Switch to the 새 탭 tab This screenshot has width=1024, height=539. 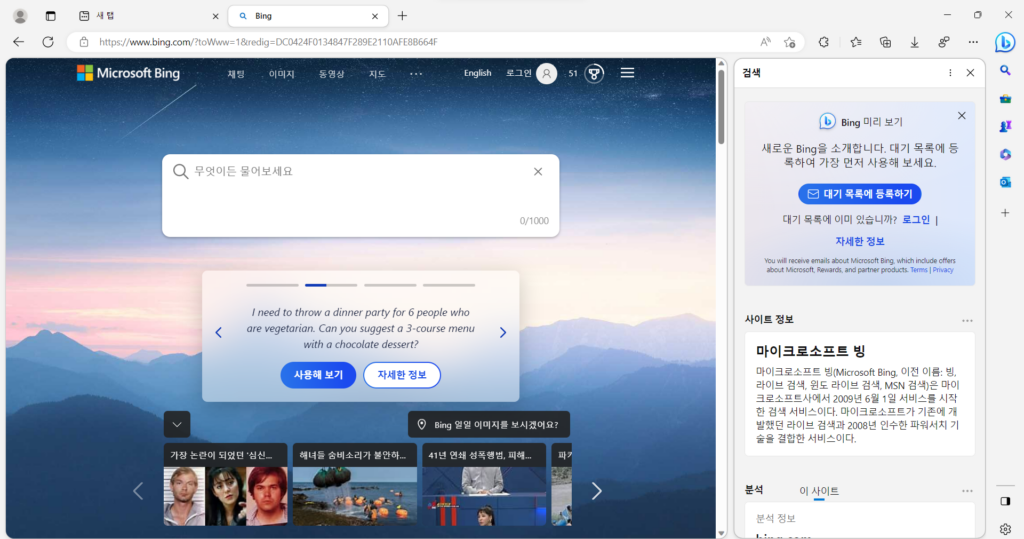[150, 16]
